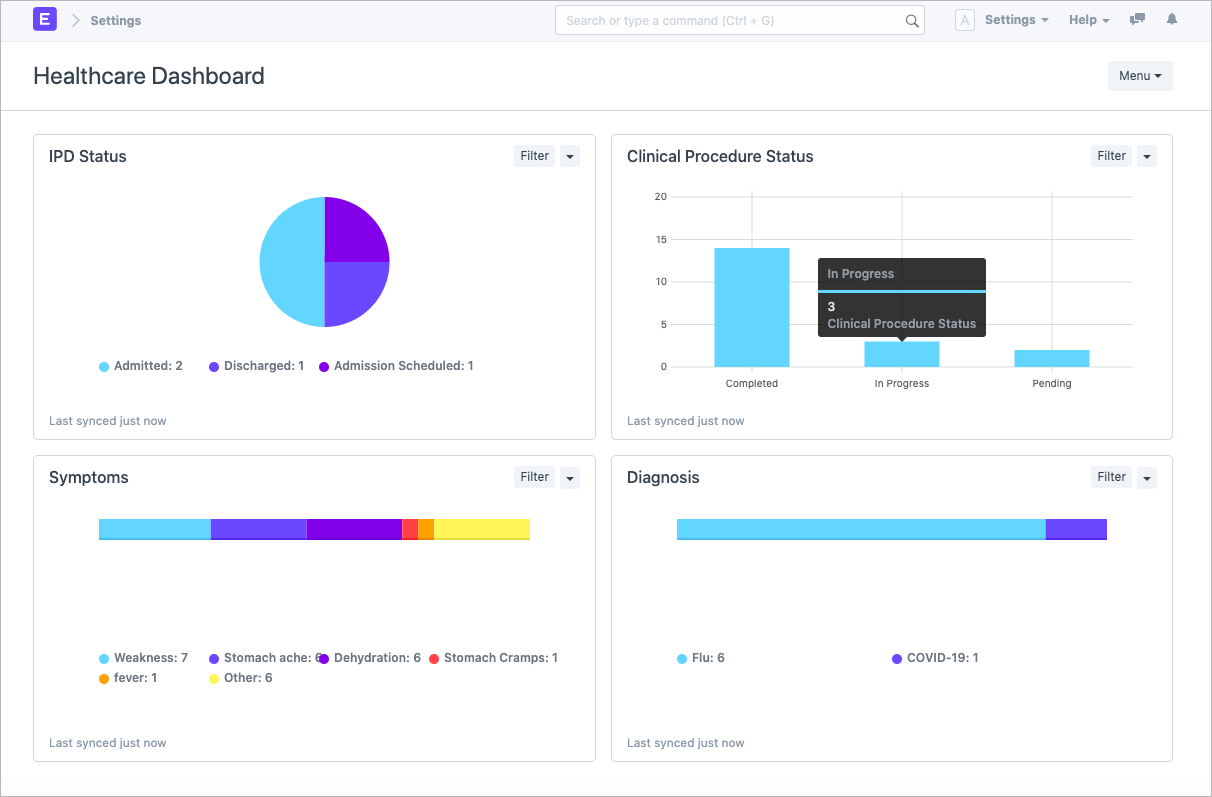Toggle the Weakness legend entry
1212x797 pixels.
click(x=145, y=658)
